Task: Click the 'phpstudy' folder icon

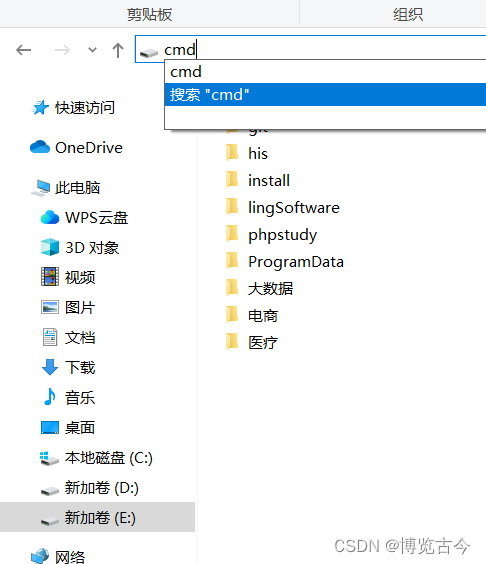Action: (232, 233)
